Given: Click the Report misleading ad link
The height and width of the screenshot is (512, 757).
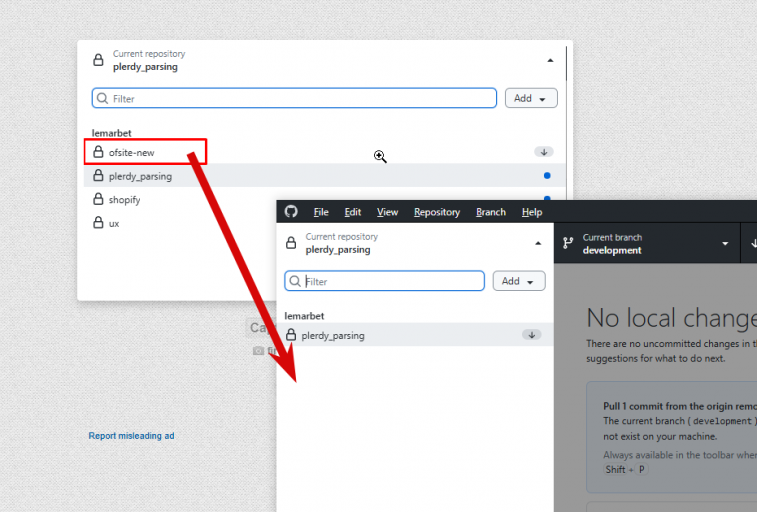Looking at the screenshot, I should pos(131,436).
